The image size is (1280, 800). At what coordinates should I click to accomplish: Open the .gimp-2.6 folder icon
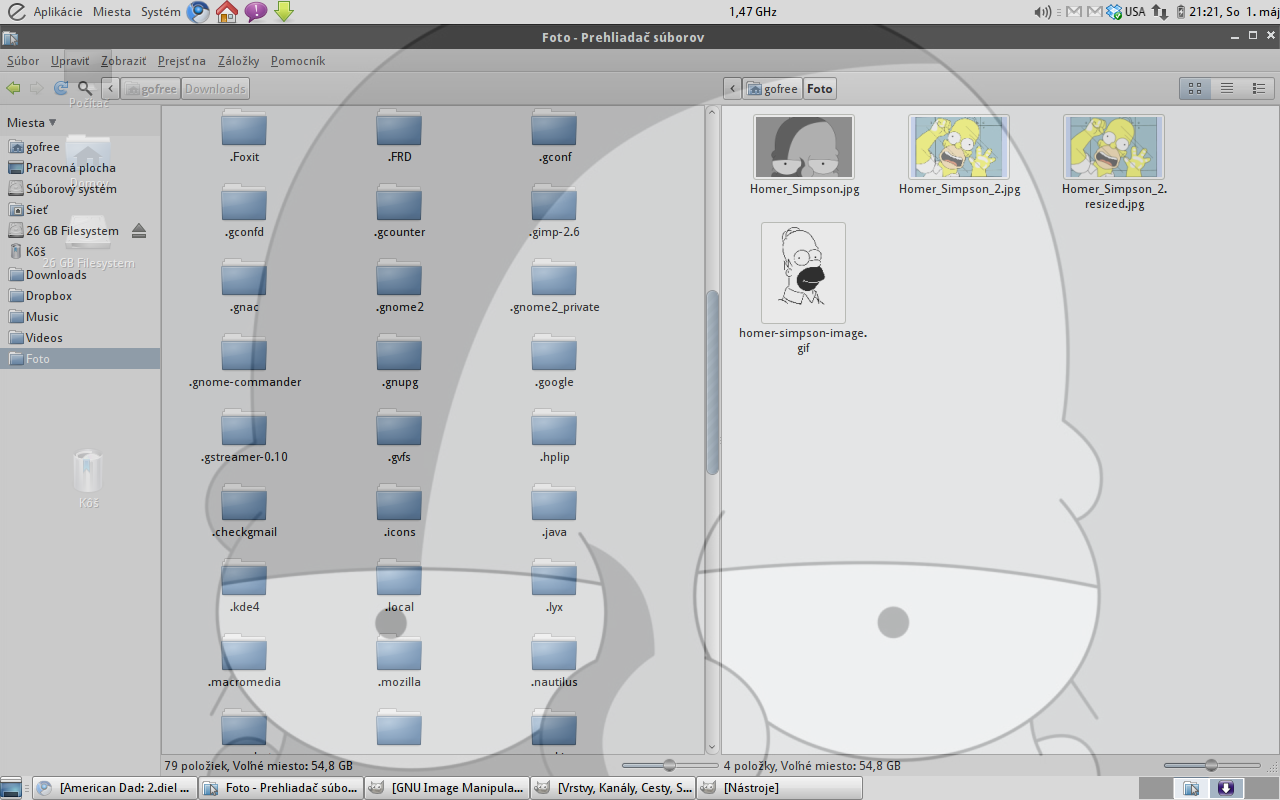tap(554, 203)
